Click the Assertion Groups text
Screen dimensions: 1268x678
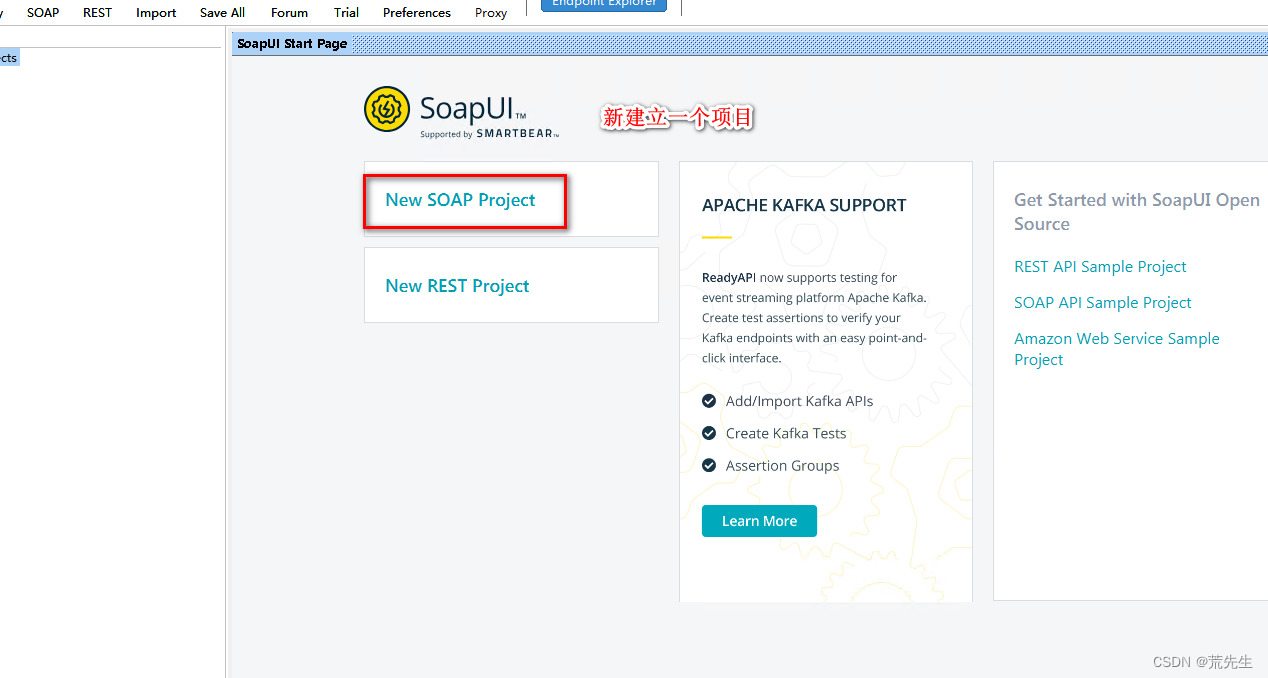coord(782,465)
